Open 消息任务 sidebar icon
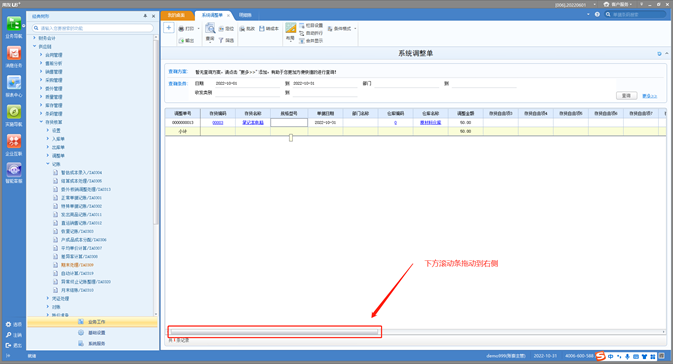The width and height of the screenshot is (673, 364). pyautogui.click(x=14, y=53)
